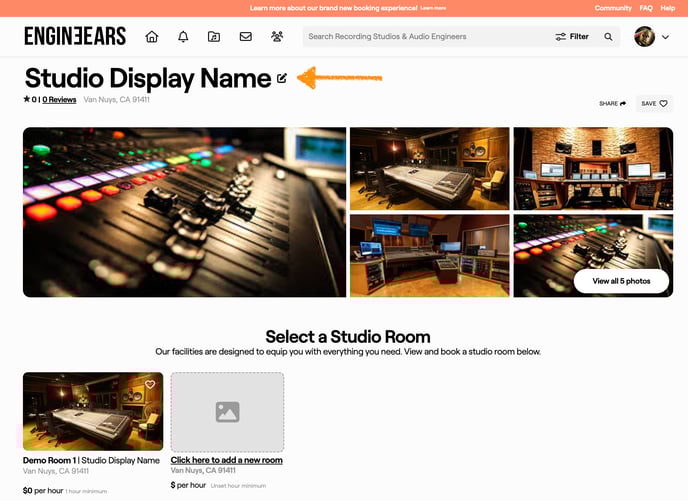Viewport: 688px width, 501px height.
Task: Open the FAQ page
Action: tap(646, 8)
